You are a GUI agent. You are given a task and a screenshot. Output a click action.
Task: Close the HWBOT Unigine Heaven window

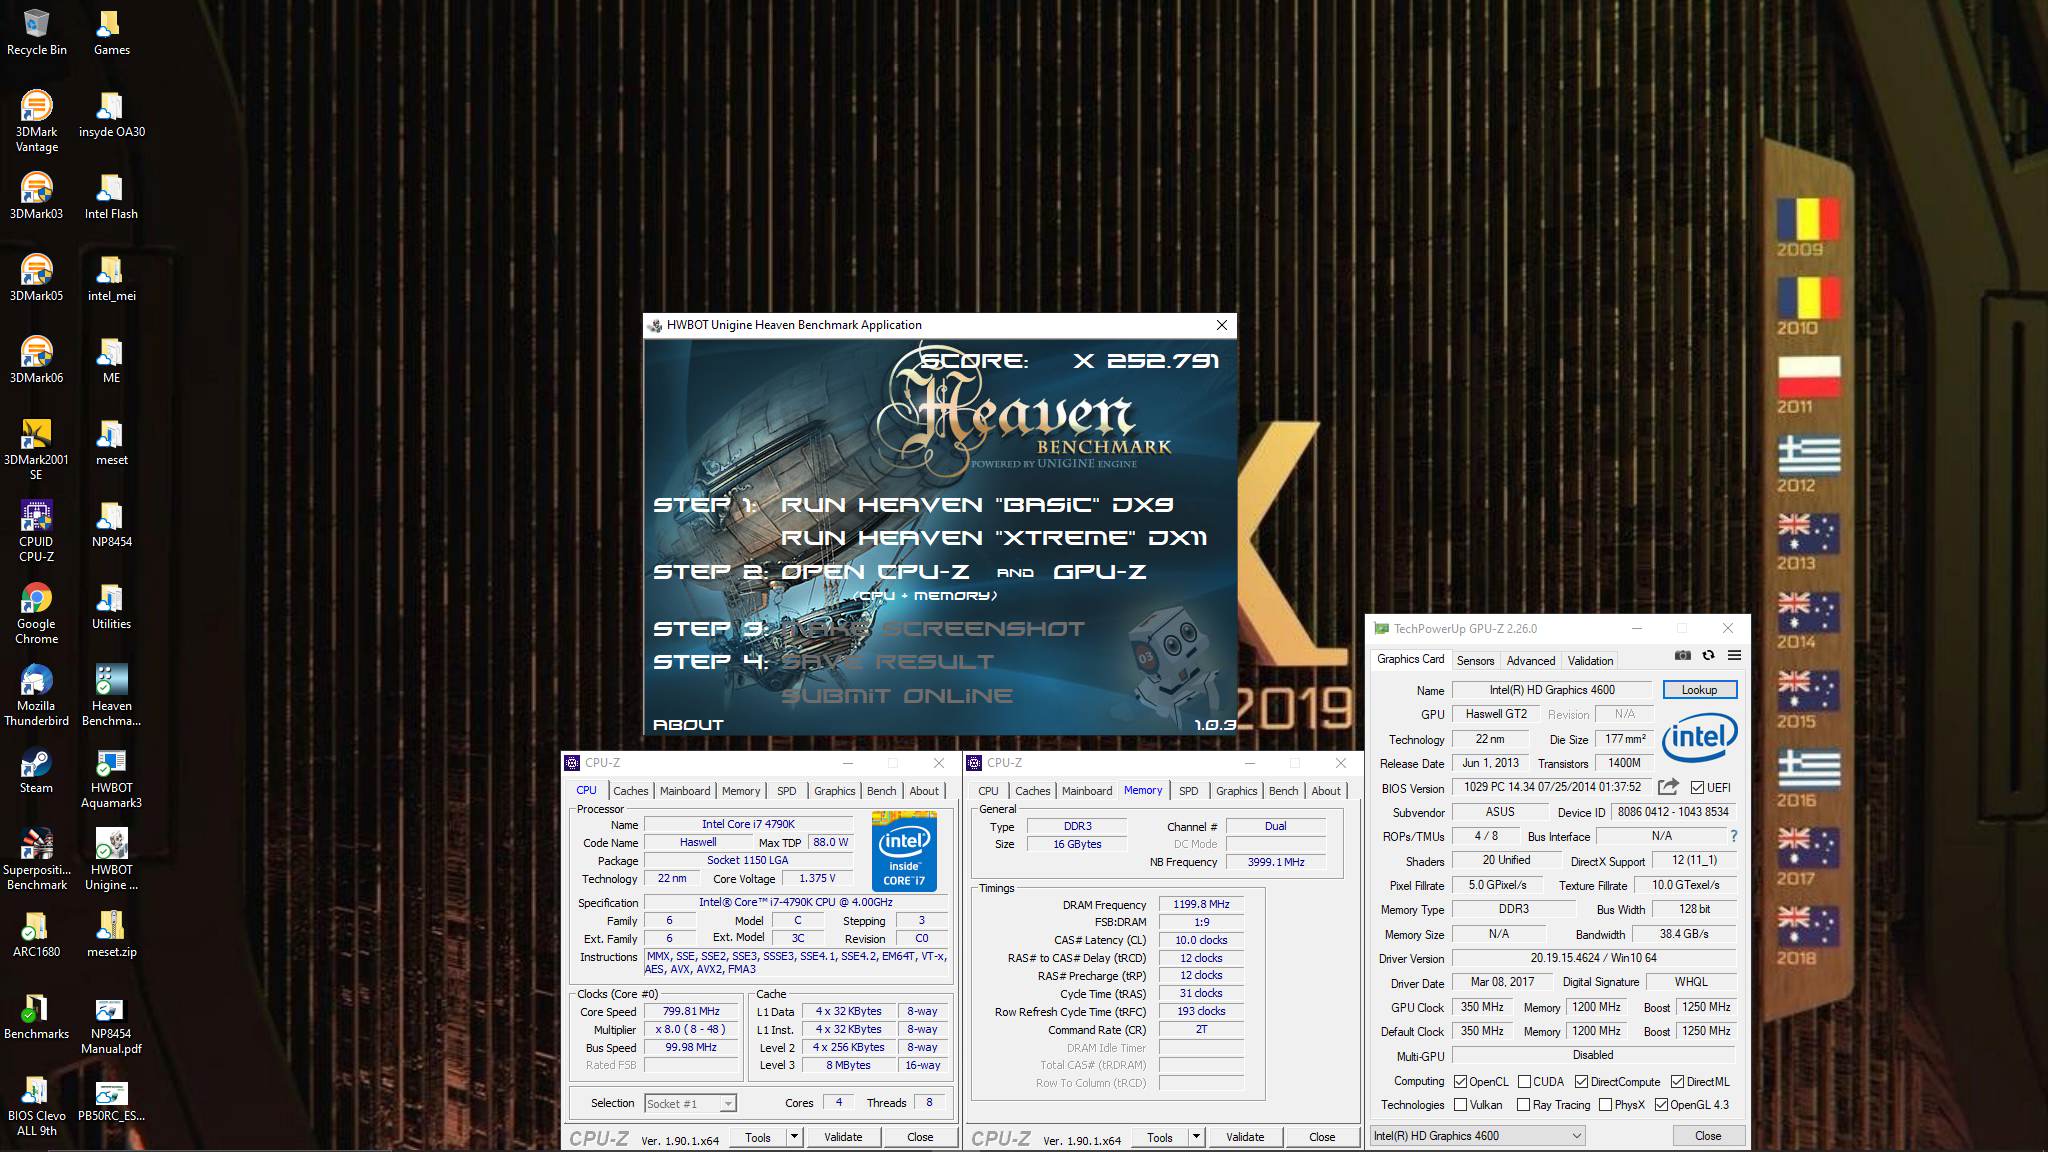(1221, 325)
